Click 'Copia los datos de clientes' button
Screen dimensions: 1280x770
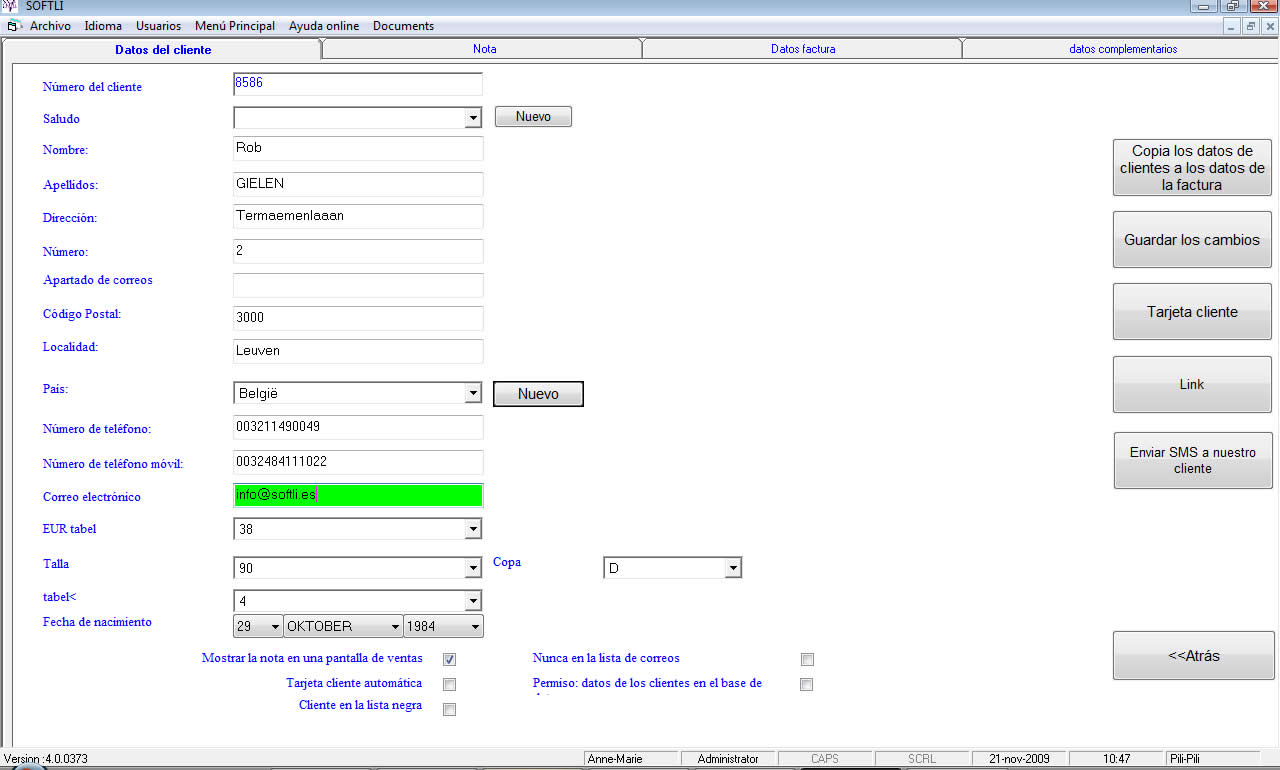coord(1192,167)
